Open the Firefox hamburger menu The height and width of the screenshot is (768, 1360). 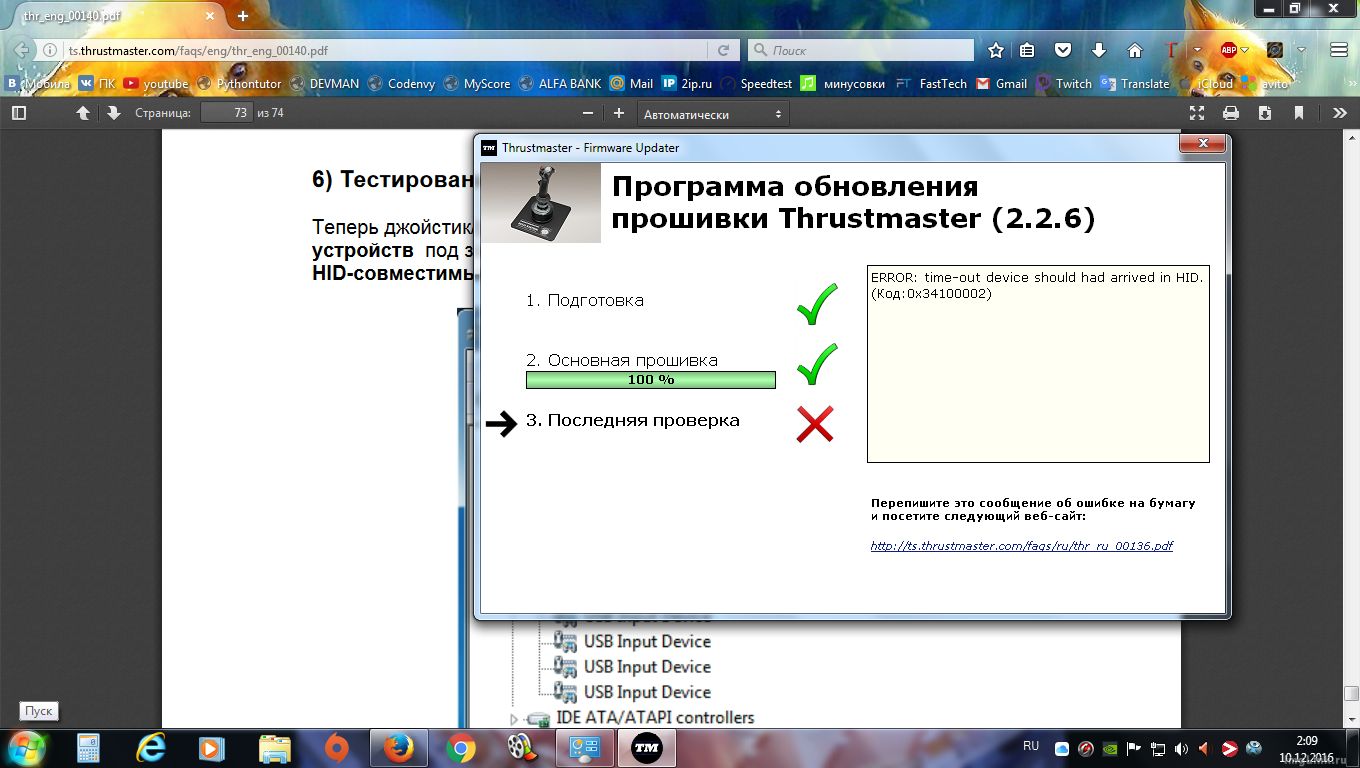click(x=1339, y=50)
